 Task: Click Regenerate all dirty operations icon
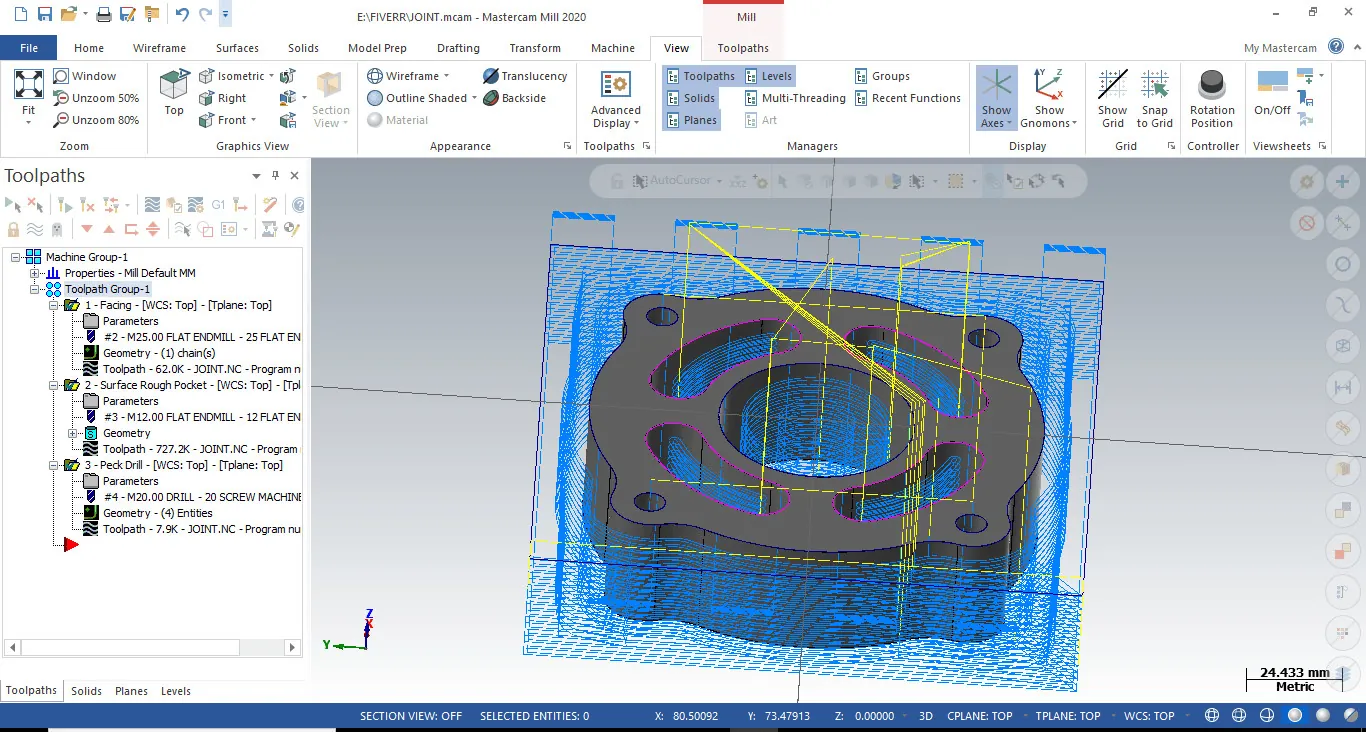pyautogui.click(x=87, y=204)
